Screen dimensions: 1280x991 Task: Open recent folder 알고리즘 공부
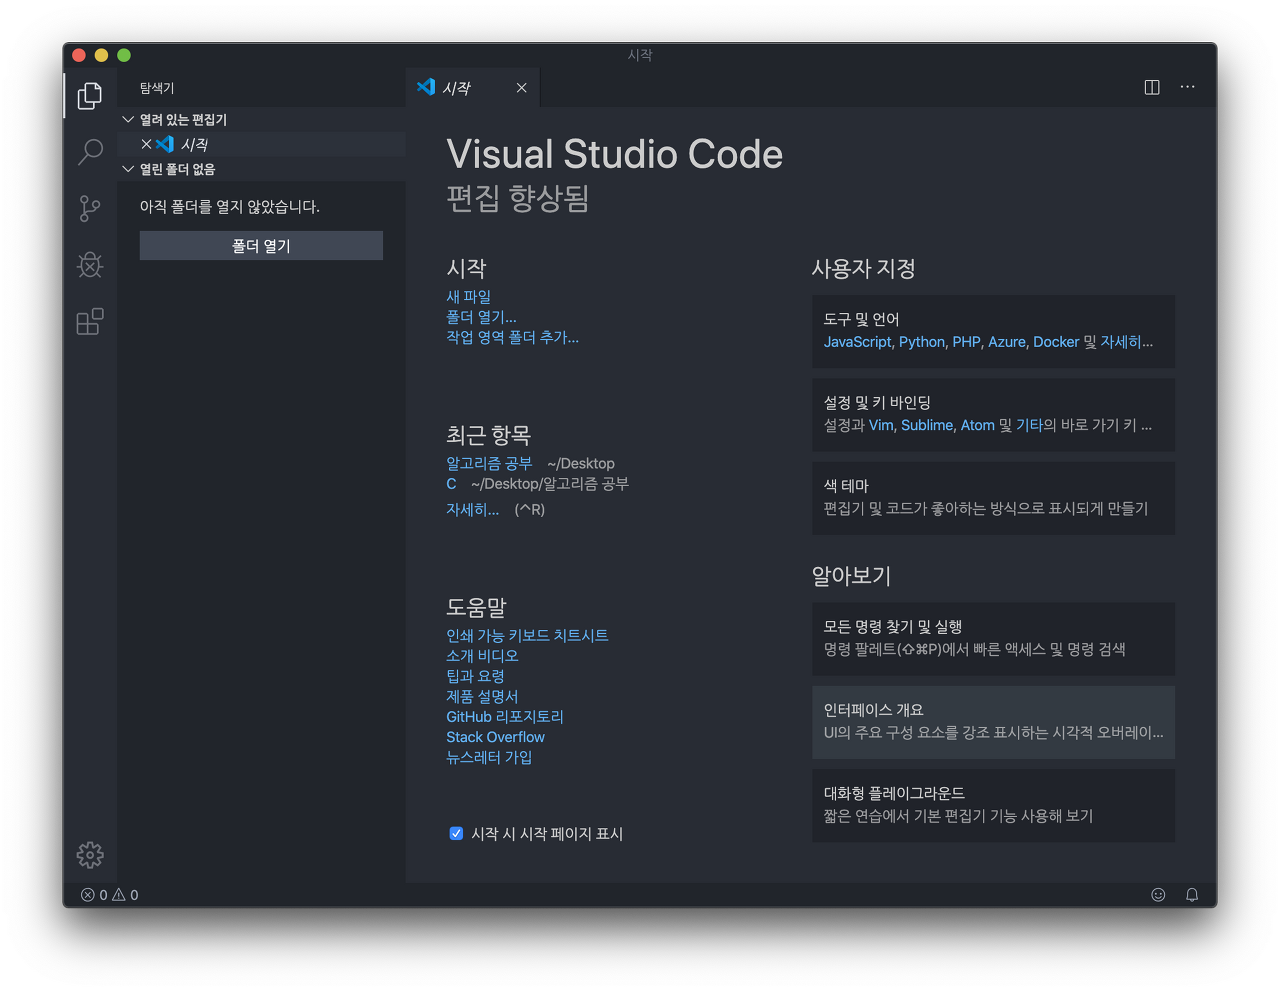(x=489, y=463)
